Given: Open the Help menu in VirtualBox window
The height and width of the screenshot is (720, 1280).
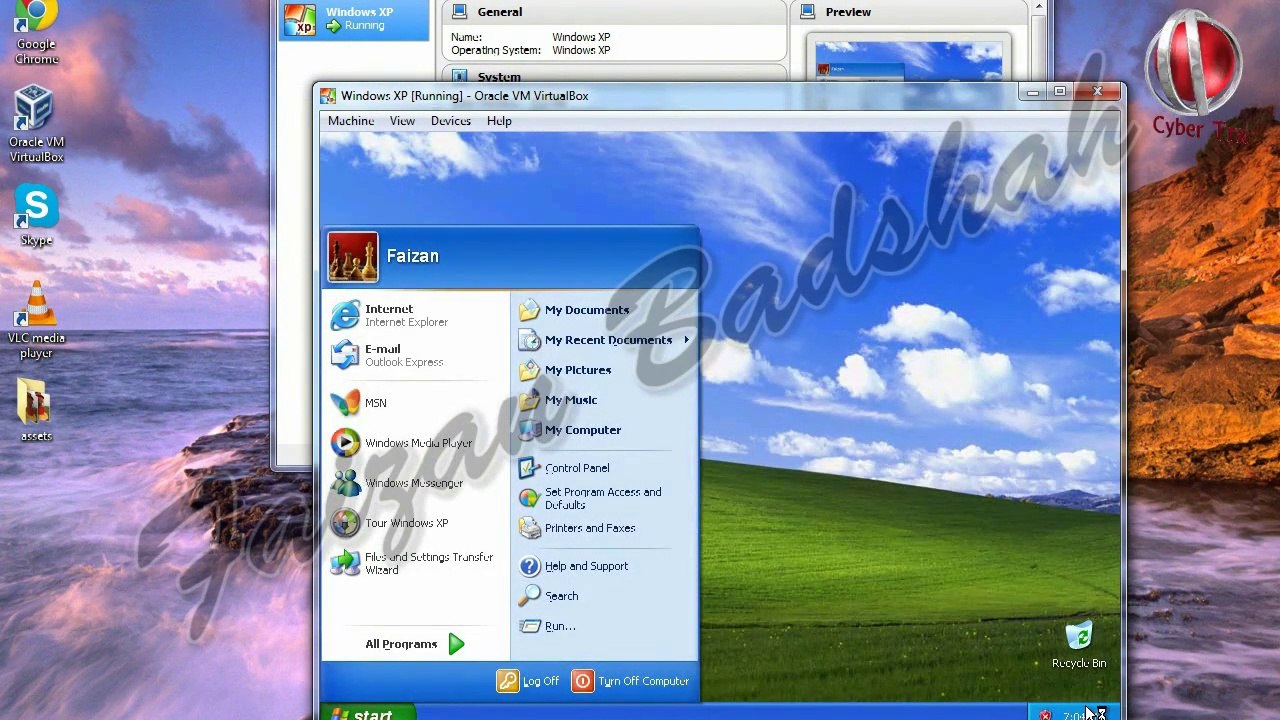Looking at the screenshot, I should [499, 121].
